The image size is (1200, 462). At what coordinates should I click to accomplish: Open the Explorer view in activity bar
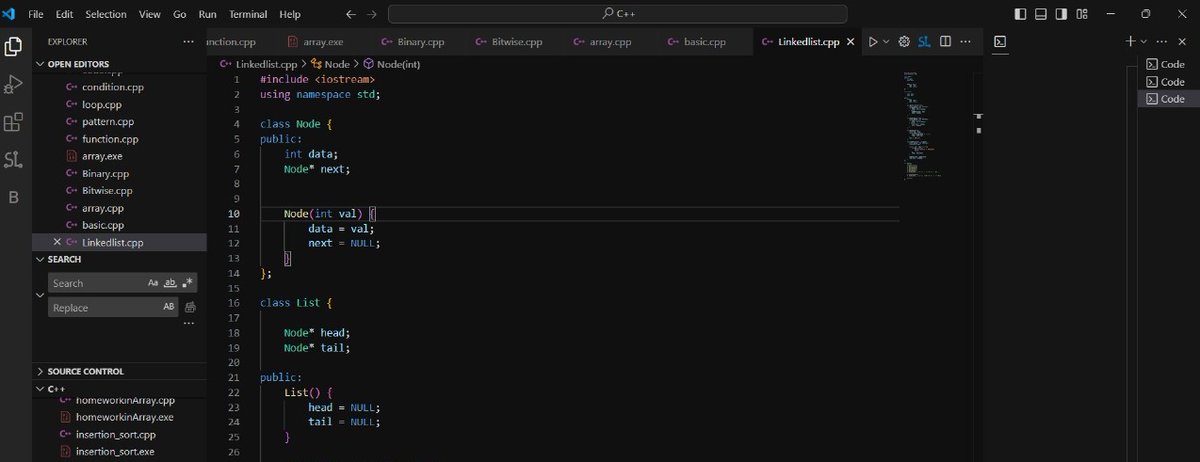point(14,47)
